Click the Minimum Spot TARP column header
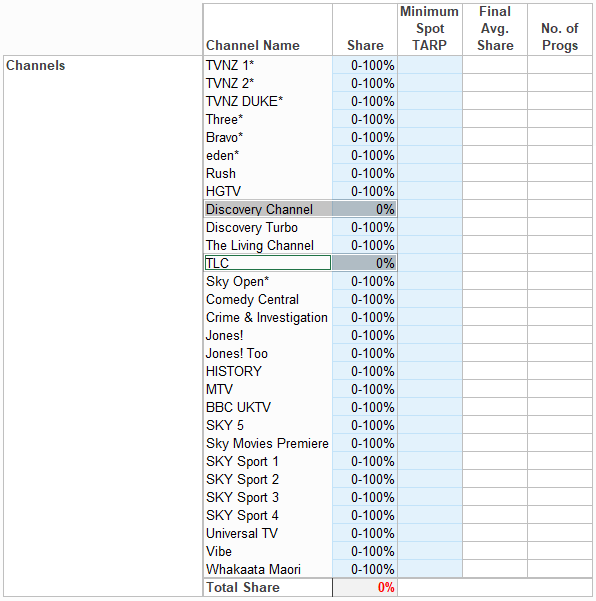The width and height of the screenshot is (596, 601). 430,30
